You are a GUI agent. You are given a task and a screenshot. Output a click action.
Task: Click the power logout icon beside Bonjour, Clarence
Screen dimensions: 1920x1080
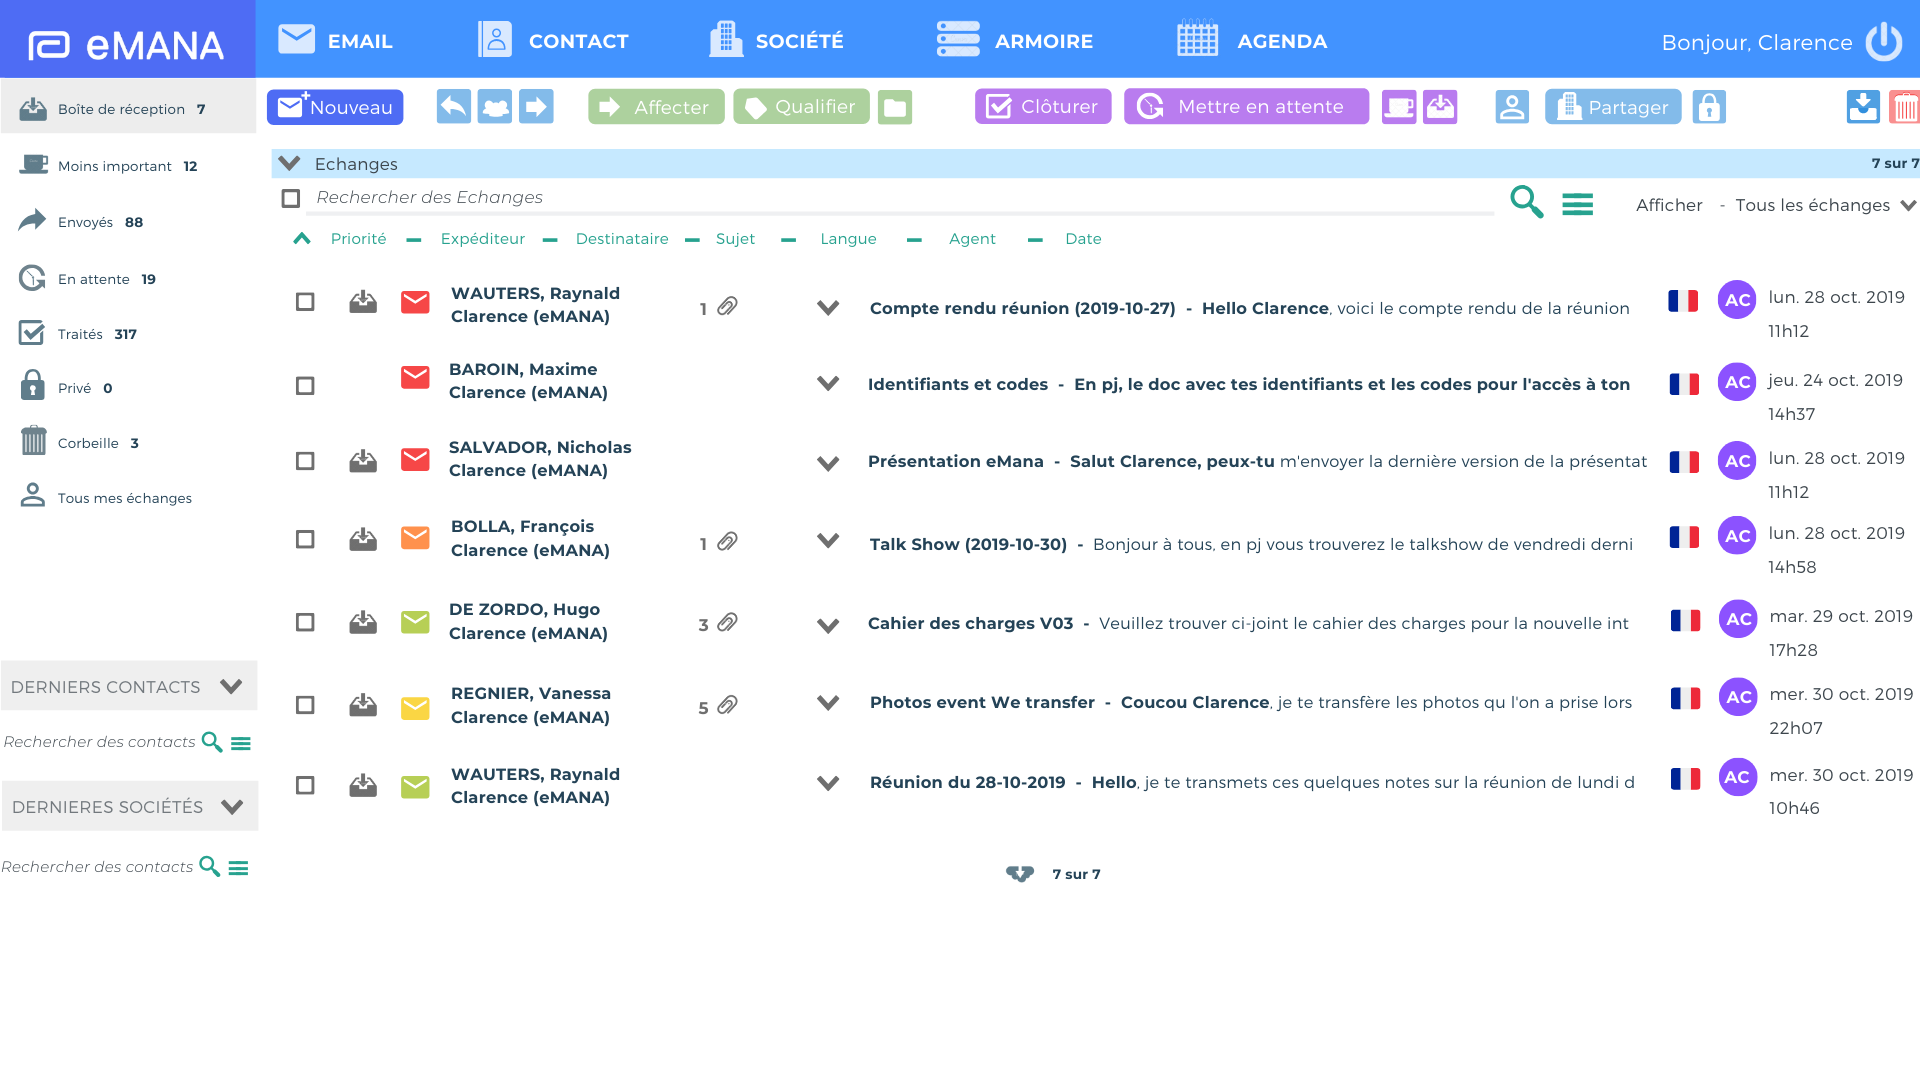1884,42
